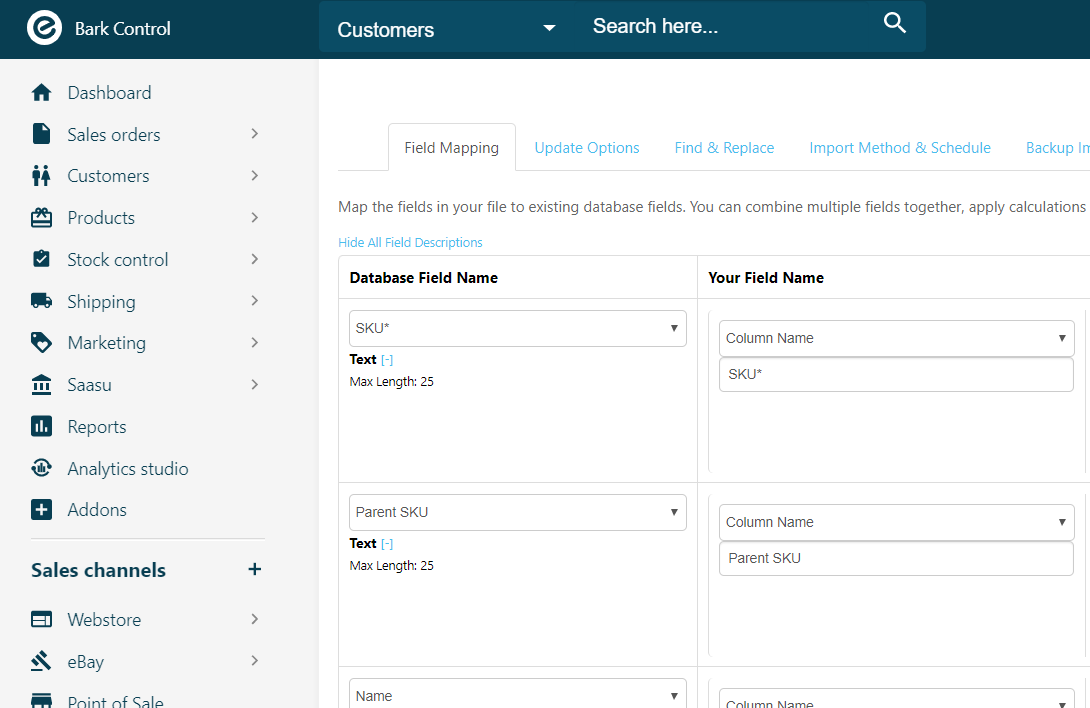Screen dimensions: 1090x708
Task: Select the Sales orders document icon
Action: (x=42, y=134)
